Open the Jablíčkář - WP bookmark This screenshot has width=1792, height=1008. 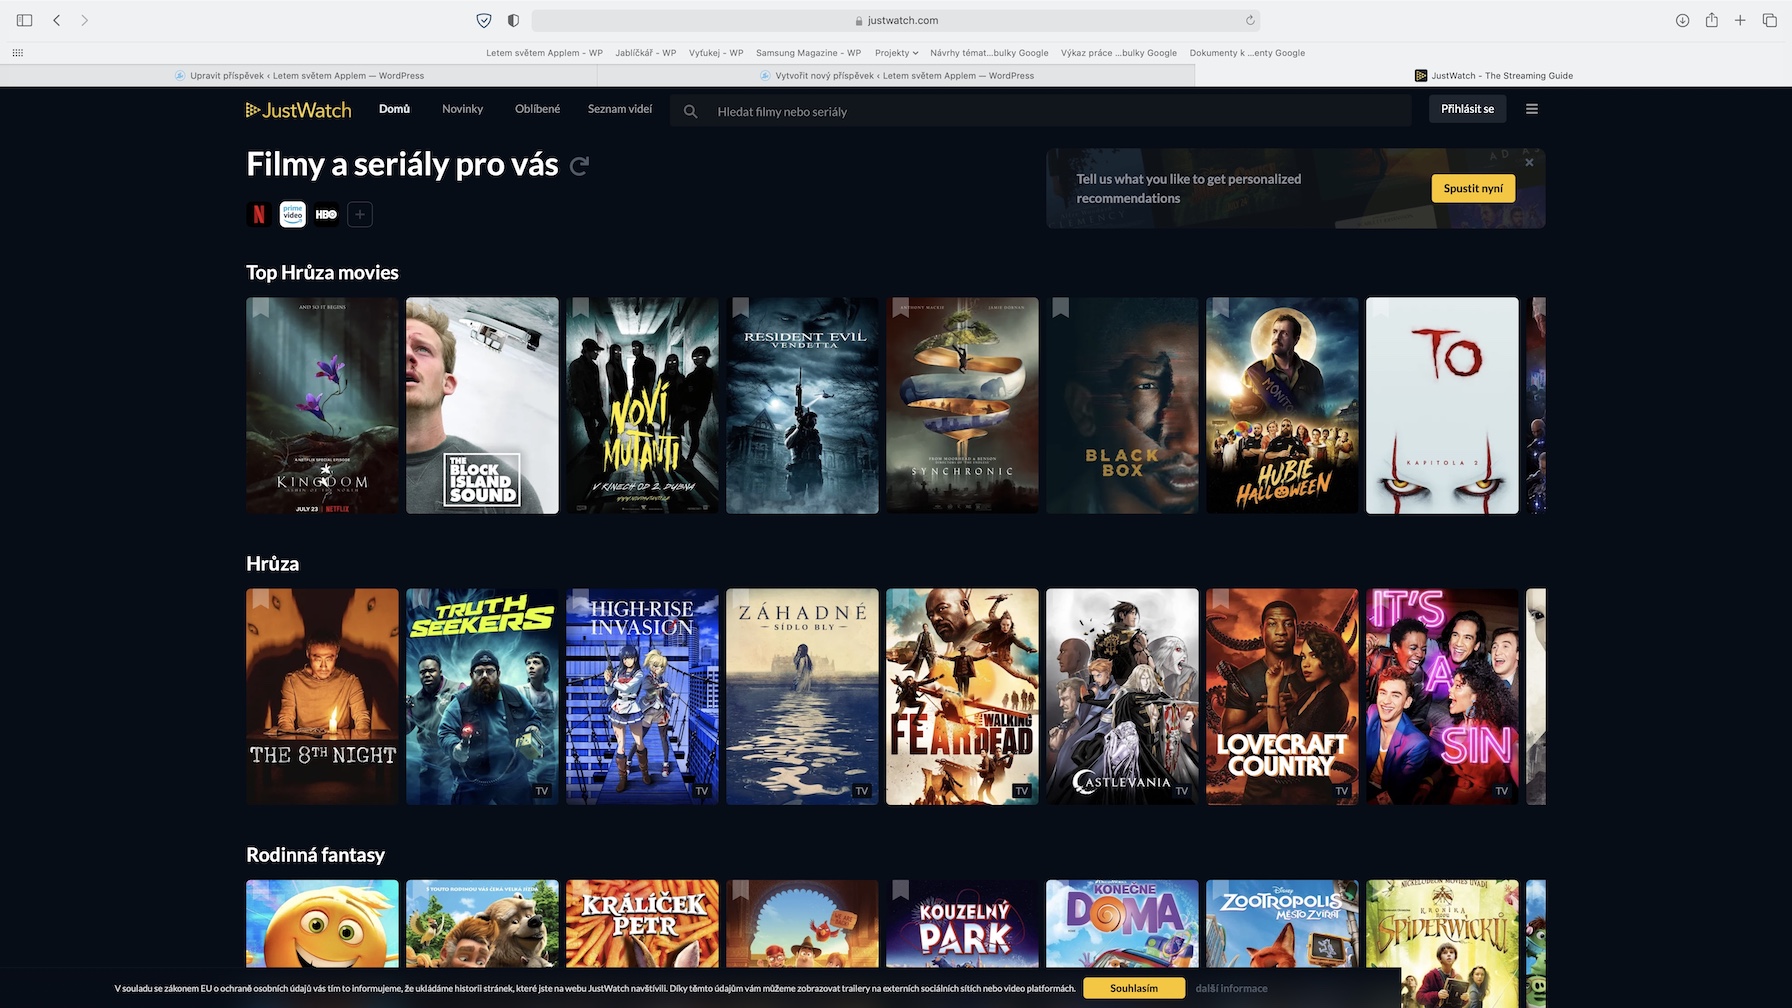646,53
